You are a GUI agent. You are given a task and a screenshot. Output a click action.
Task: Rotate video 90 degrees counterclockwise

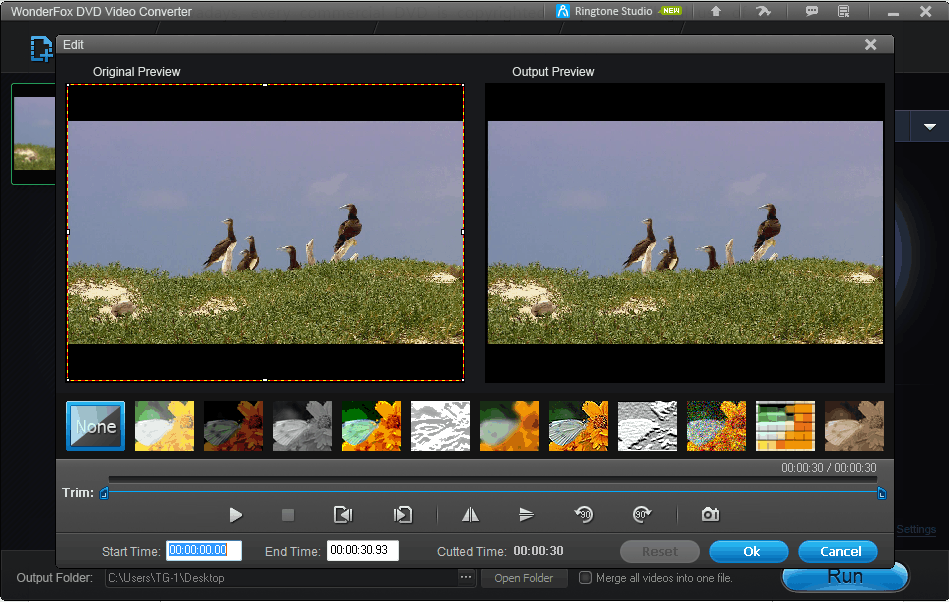[x=584, y=515]
